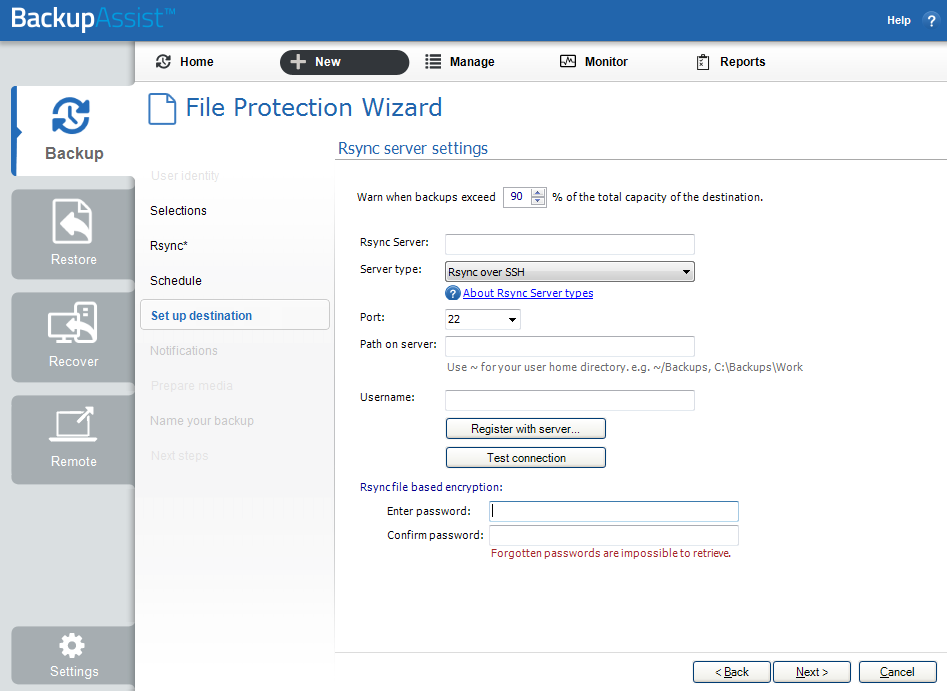Click the Path on server field
The width and height of the screenshot is (947, 691).
(570, 347)
